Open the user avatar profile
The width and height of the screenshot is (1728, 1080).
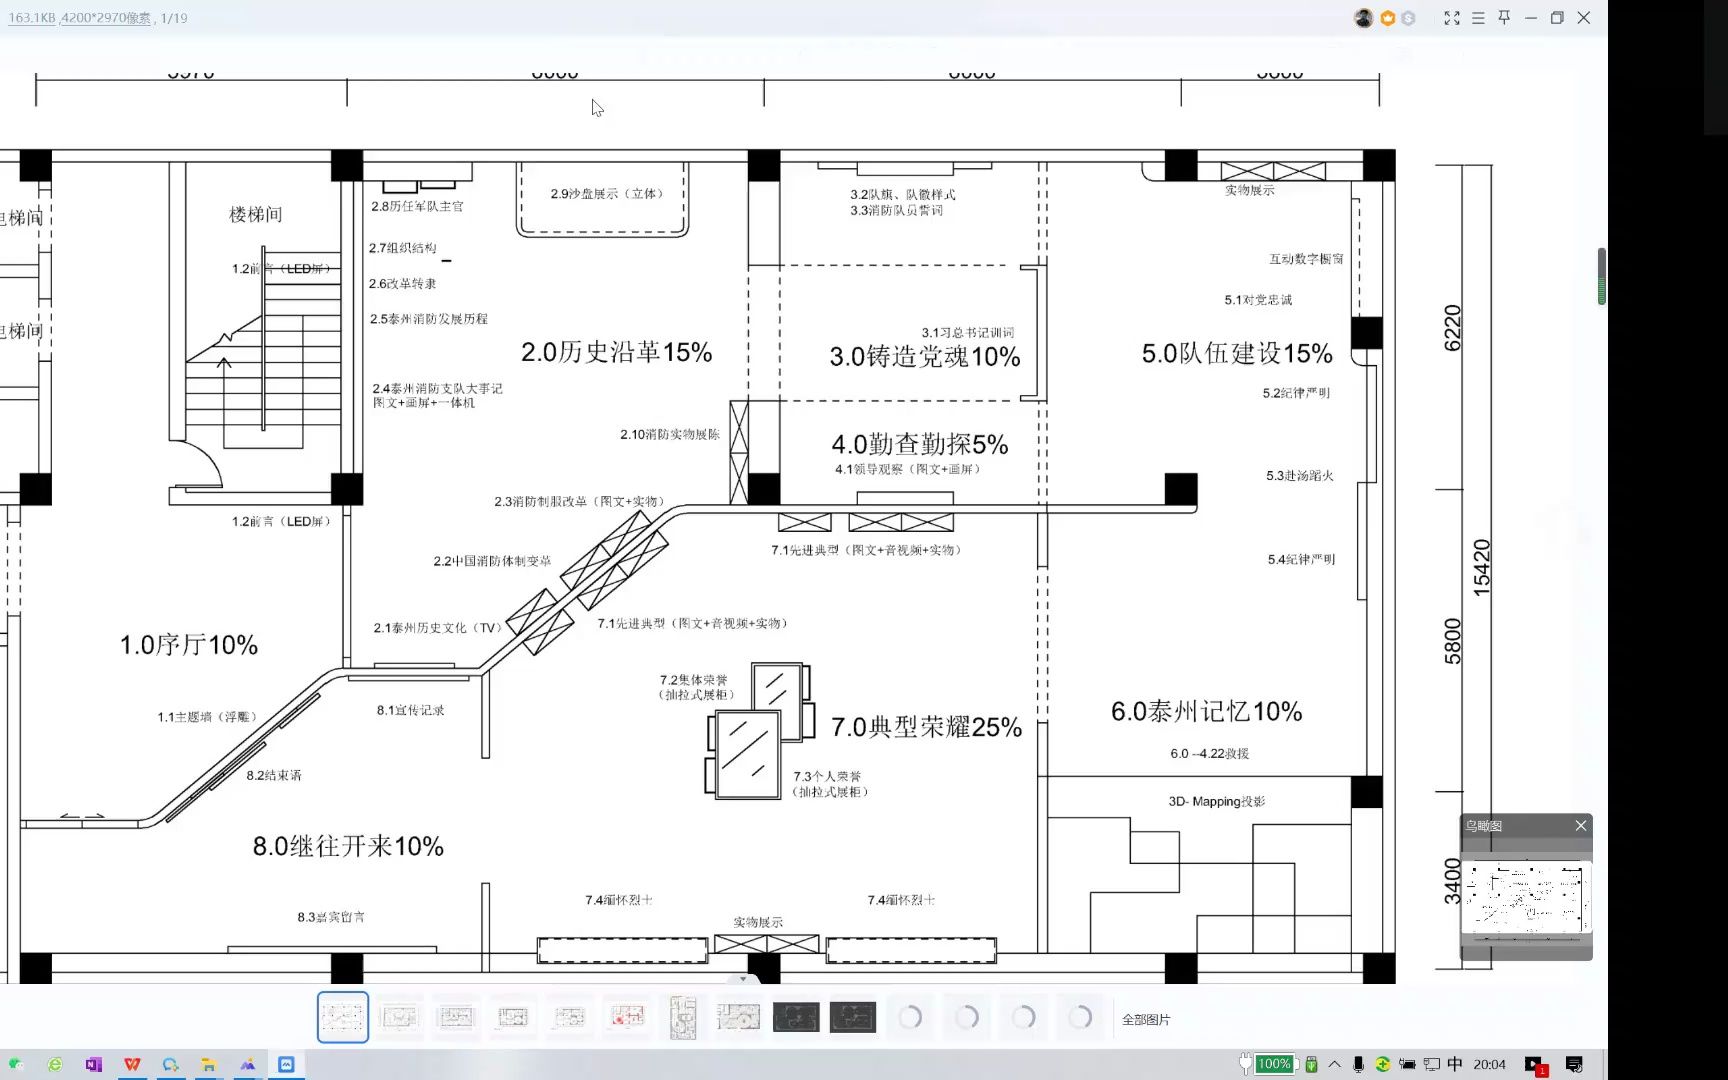[1363, 18]
